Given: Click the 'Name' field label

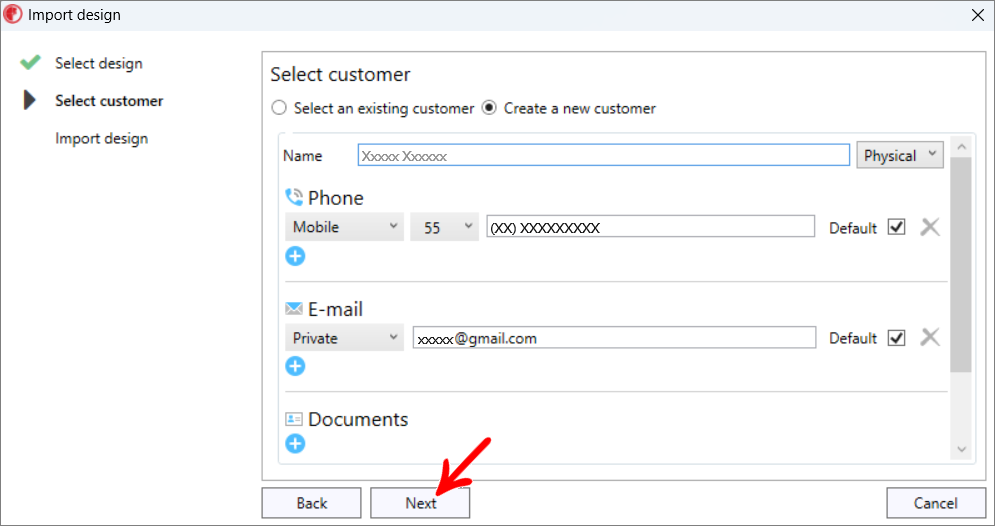Looking at the screenshot, I should pos(302,156).
